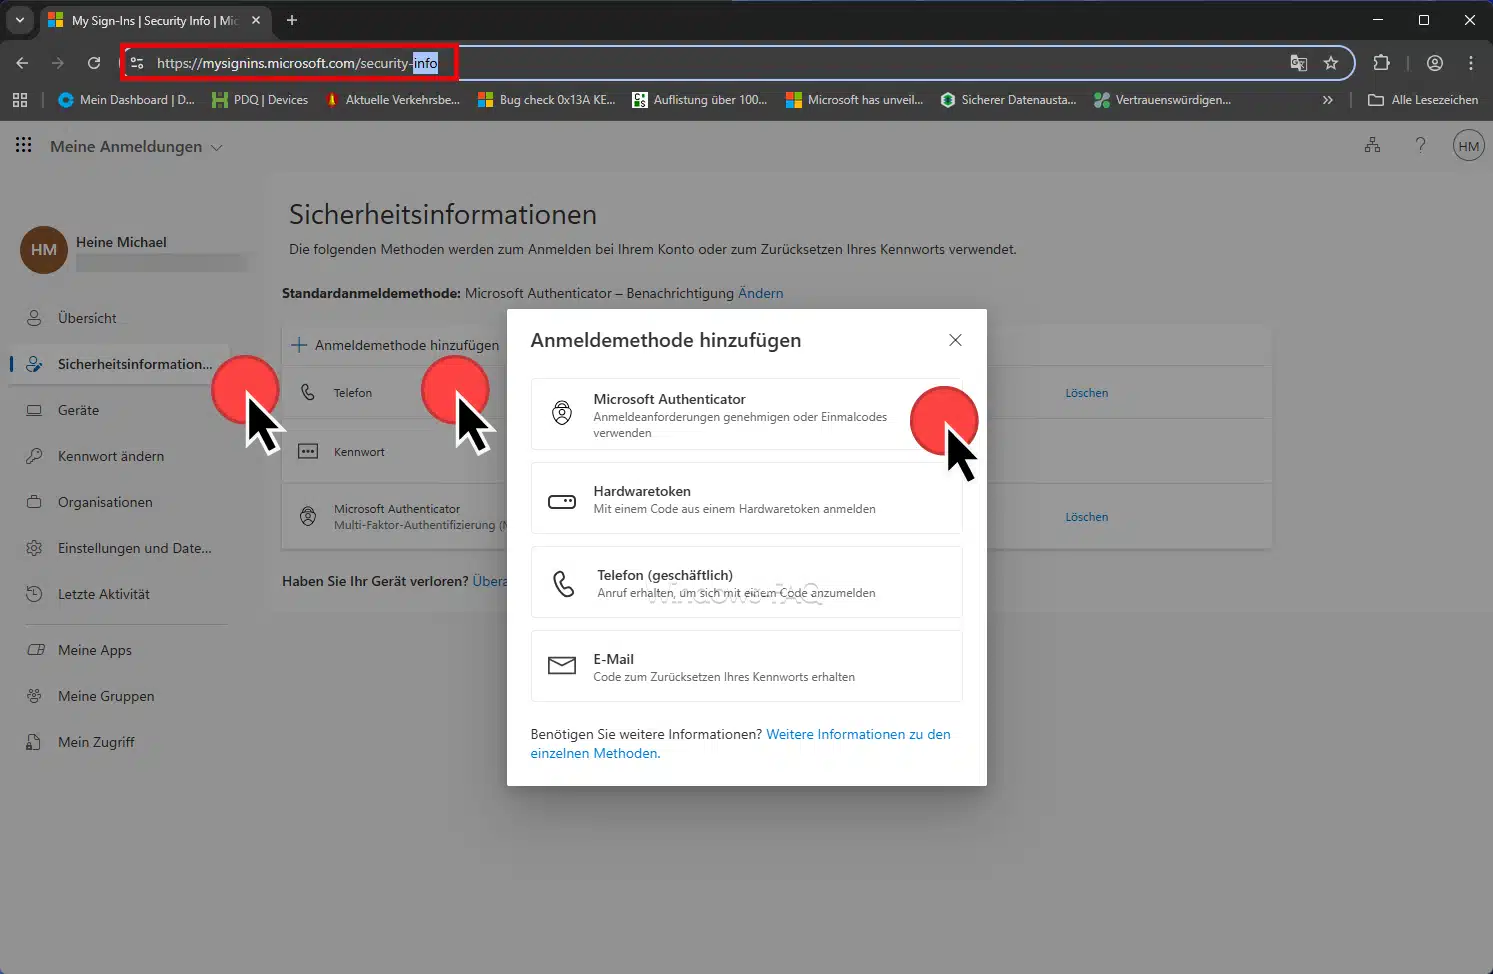
Task: Open the app launcher waffle grid icon
Action: (x=23, y=146)
